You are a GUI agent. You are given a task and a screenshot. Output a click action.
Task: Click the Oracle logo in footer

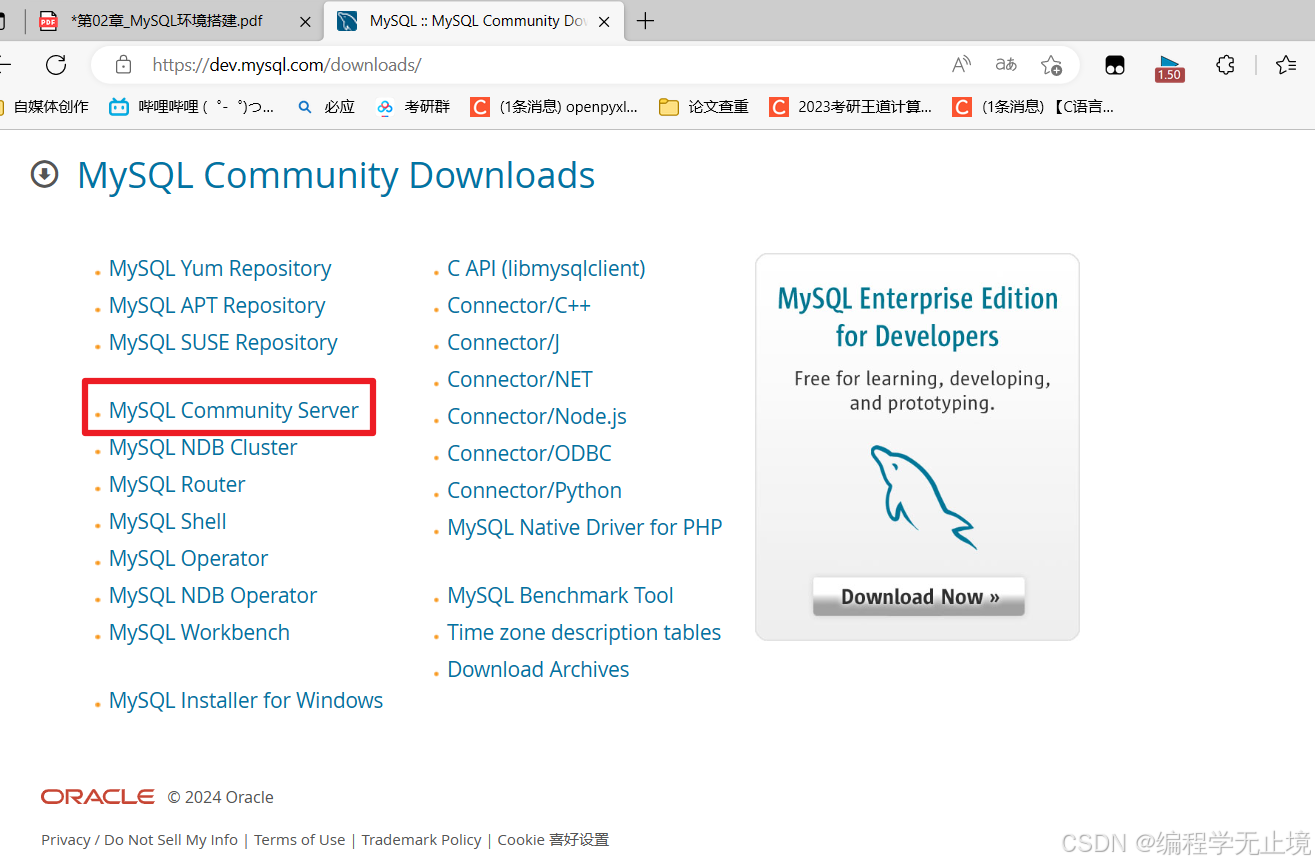coord(98,797)
